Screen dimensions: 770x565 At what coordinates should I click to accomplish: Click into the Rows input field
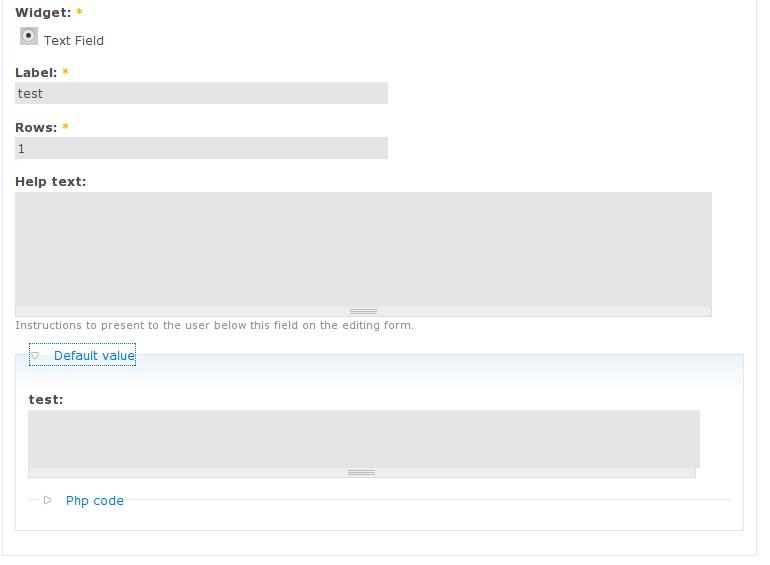[201, 148]
